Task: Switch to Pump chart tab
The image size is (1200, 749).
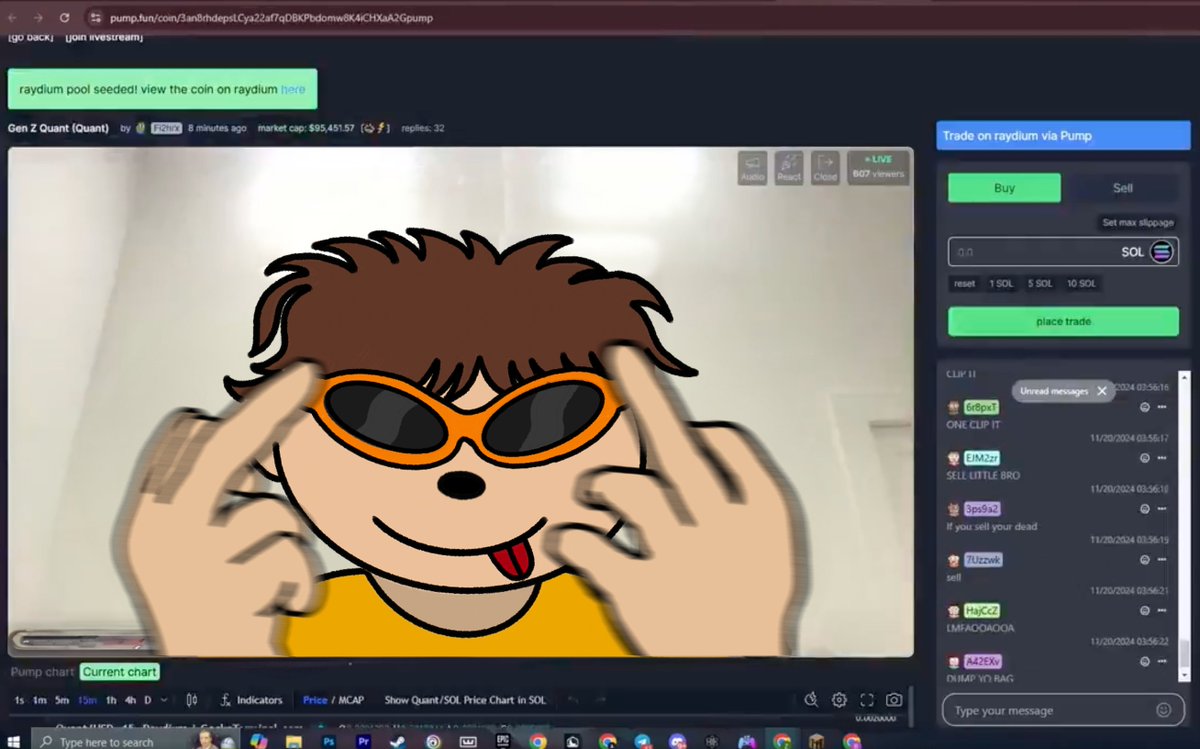Action: click(41, 672)
